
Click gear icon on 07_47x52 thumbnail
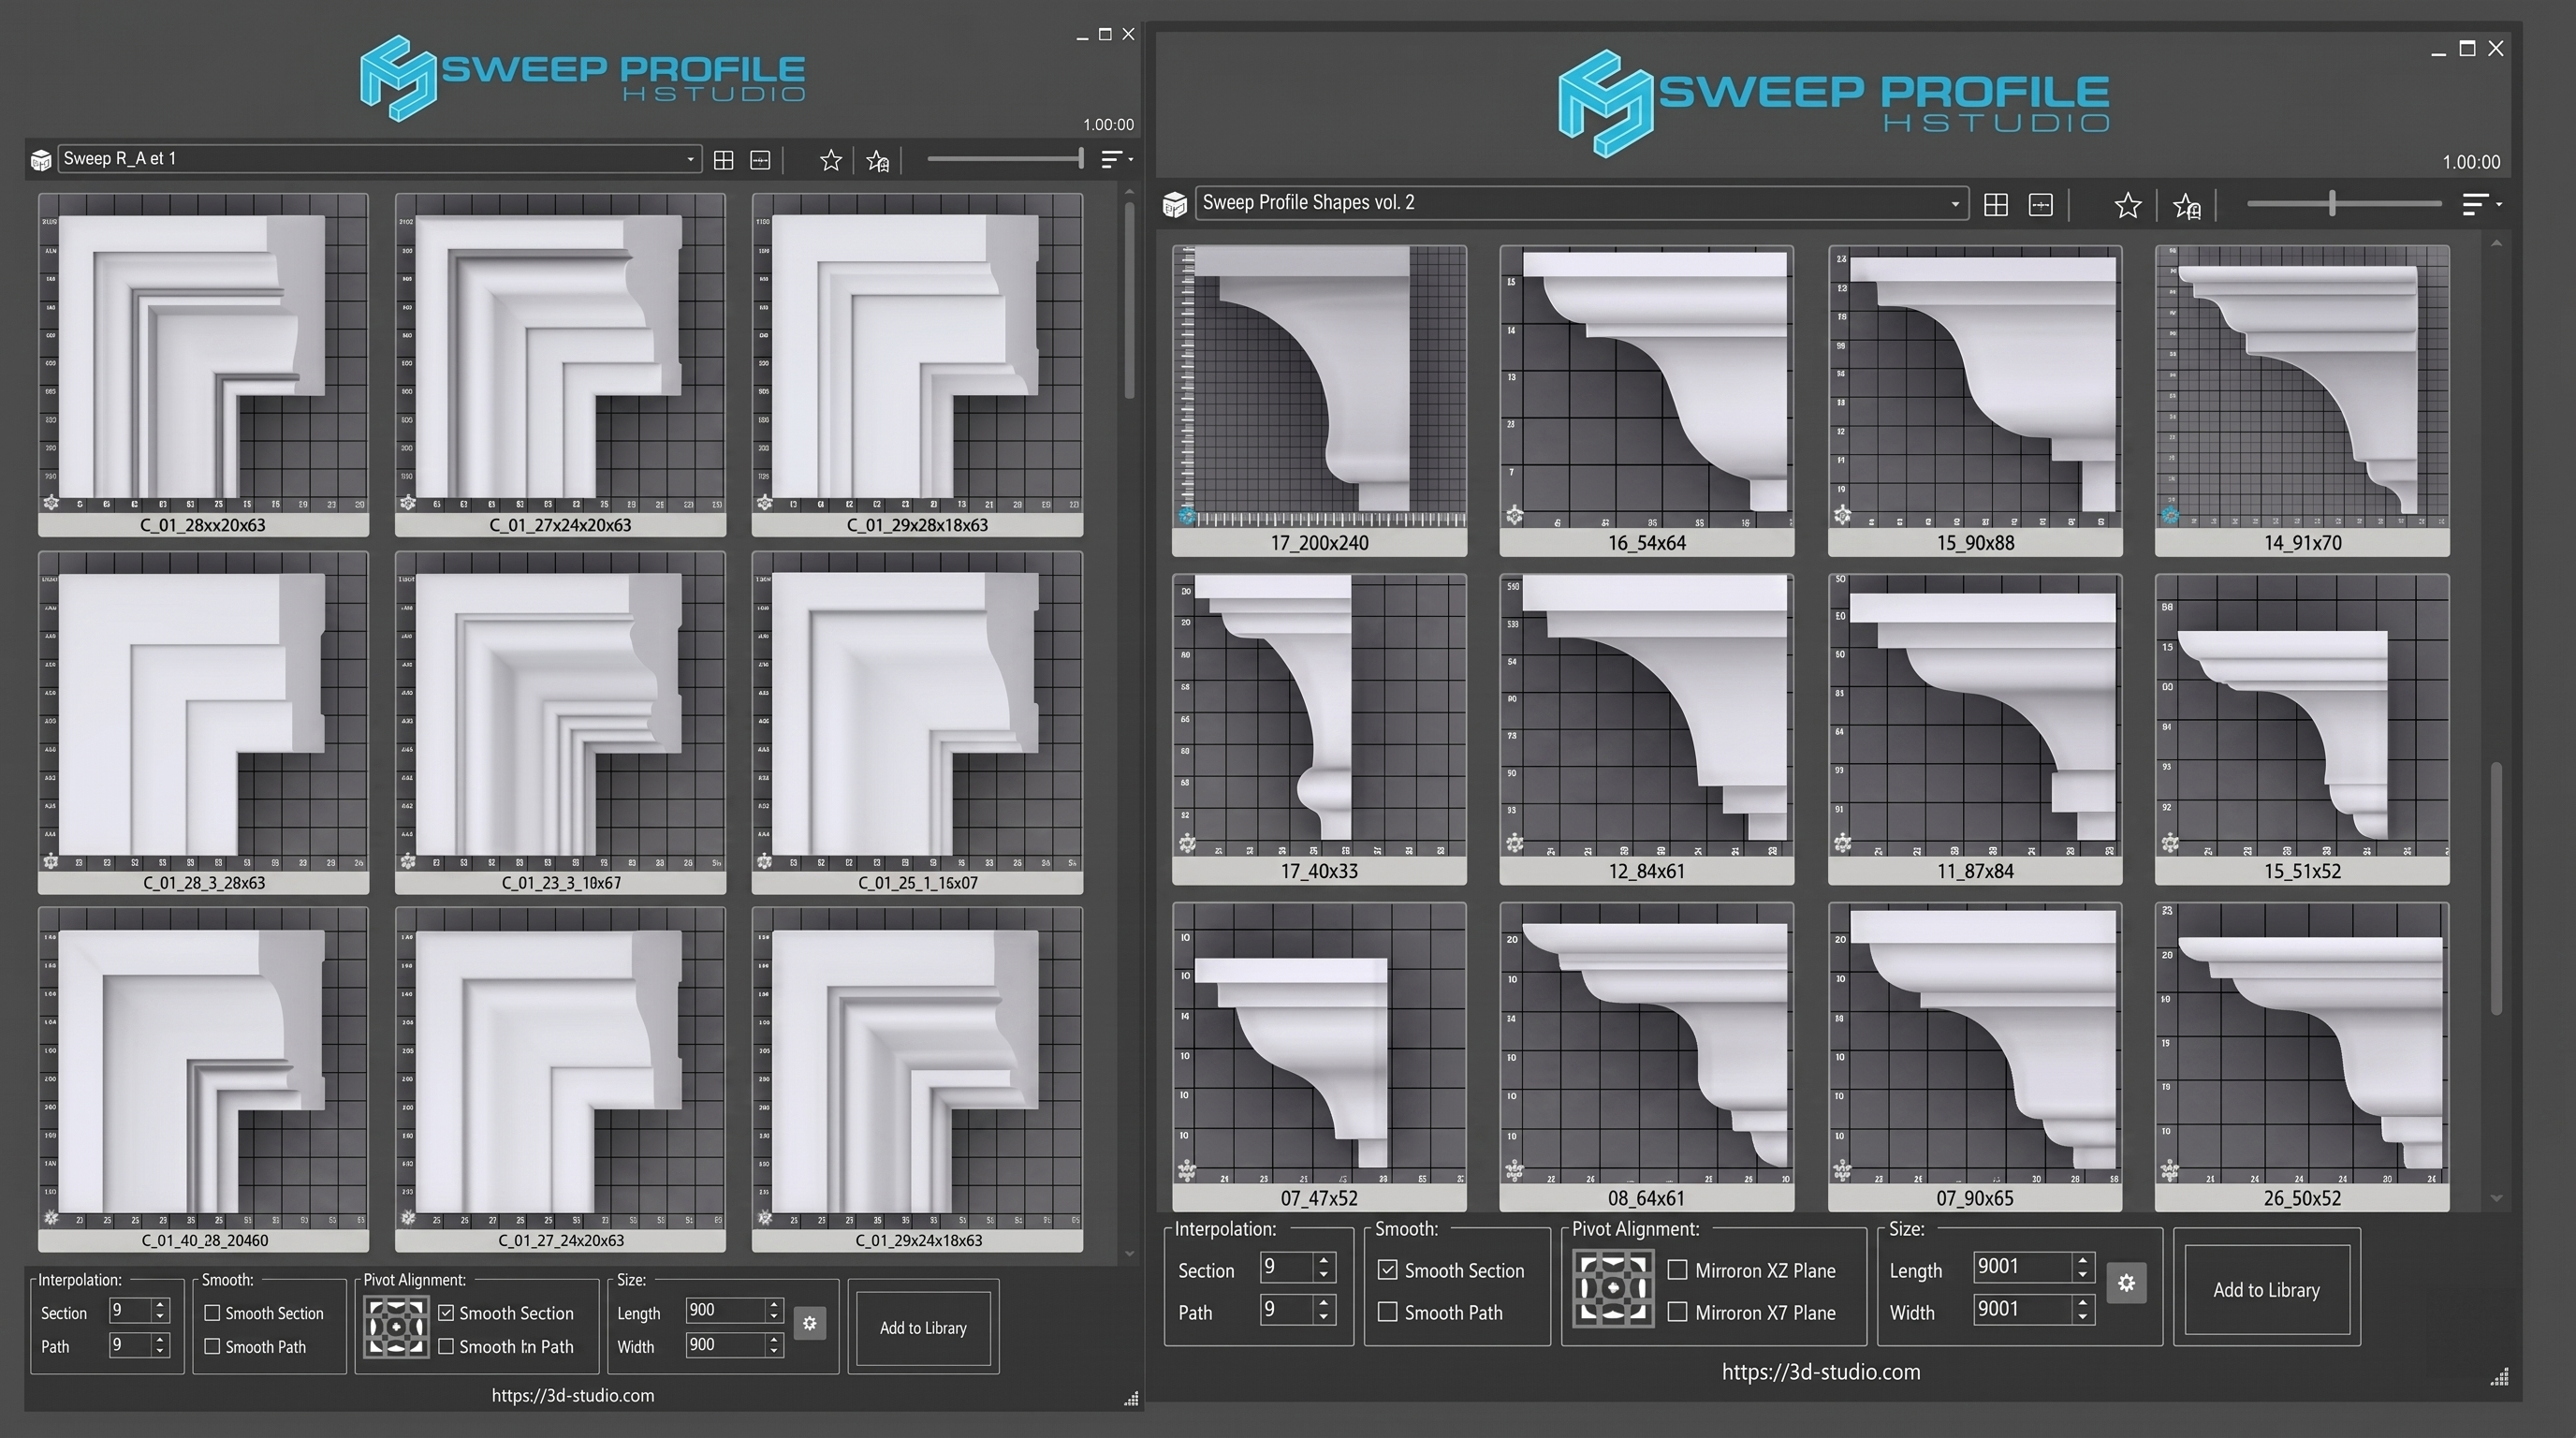pyautogui.click(x=1186, y=1169)
